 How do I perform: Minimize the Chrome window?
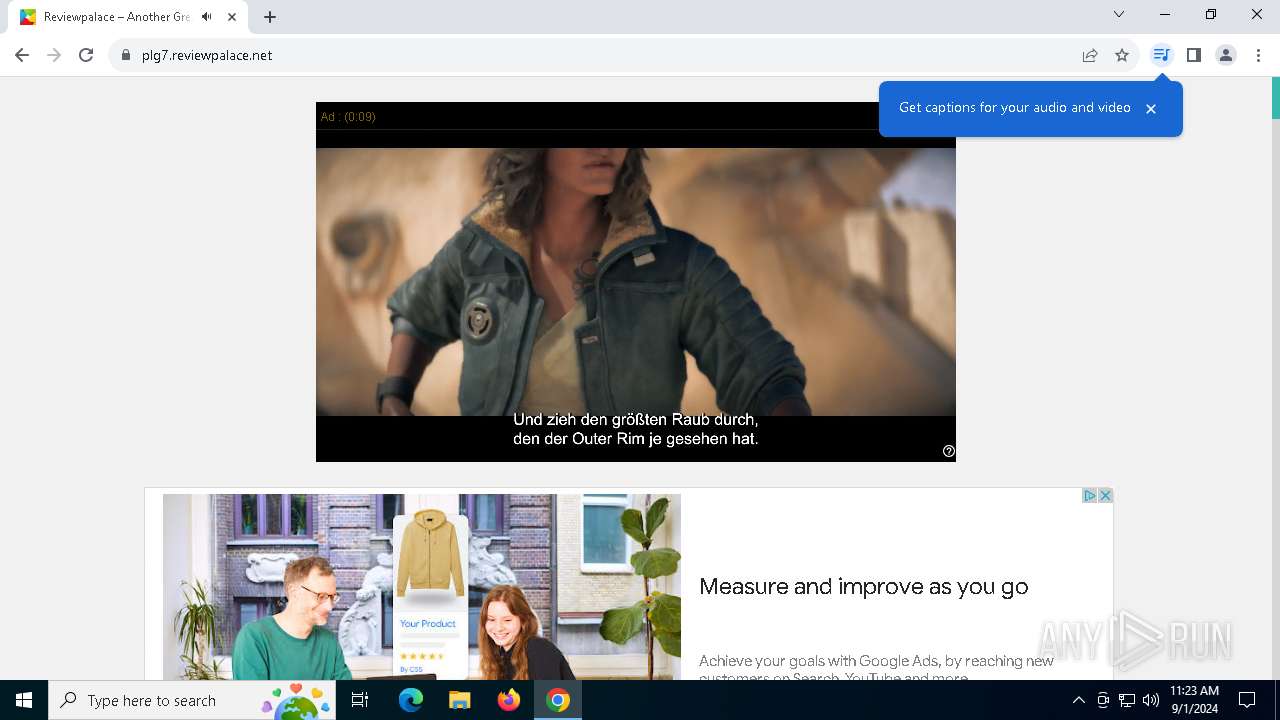tap(1165, 14)
